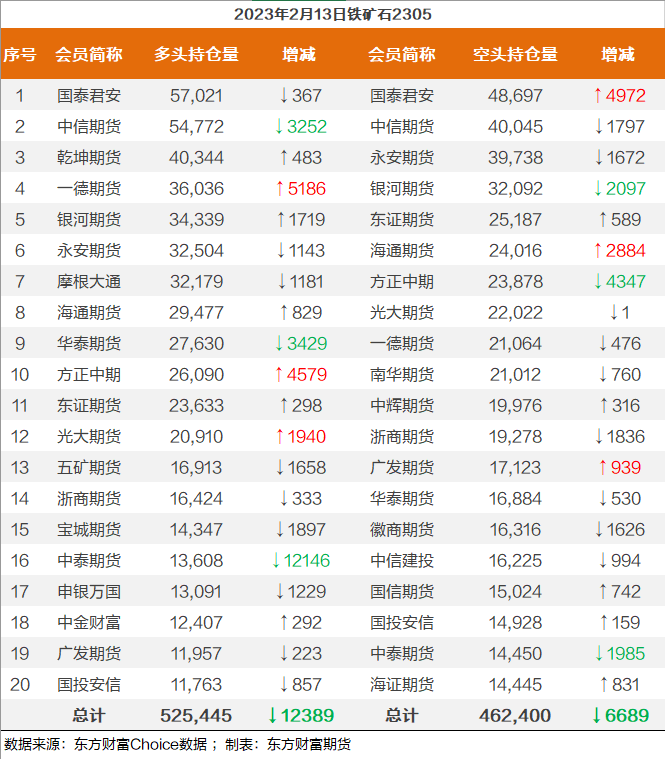665x759 pixels.
Task: Click the green down arrow in total 6689
Action: 596,716
